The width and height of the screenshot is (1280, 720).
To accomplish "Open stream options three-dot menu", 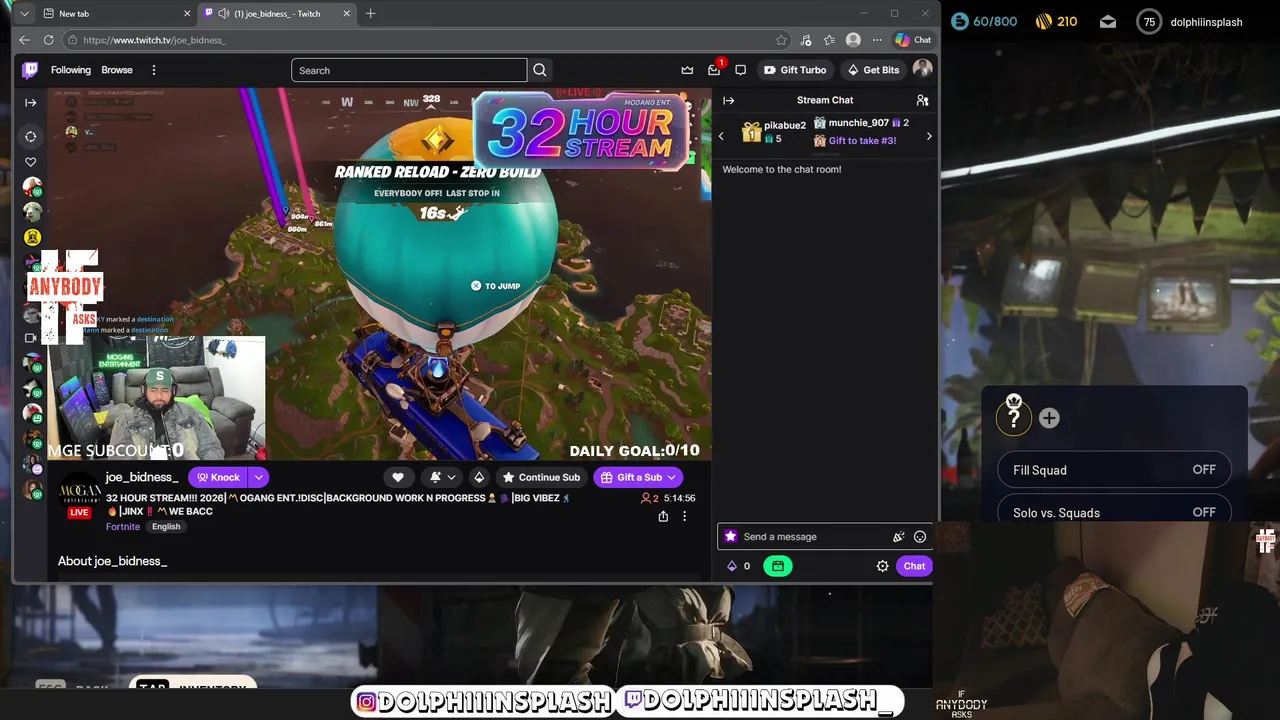I will pos(684,516).
